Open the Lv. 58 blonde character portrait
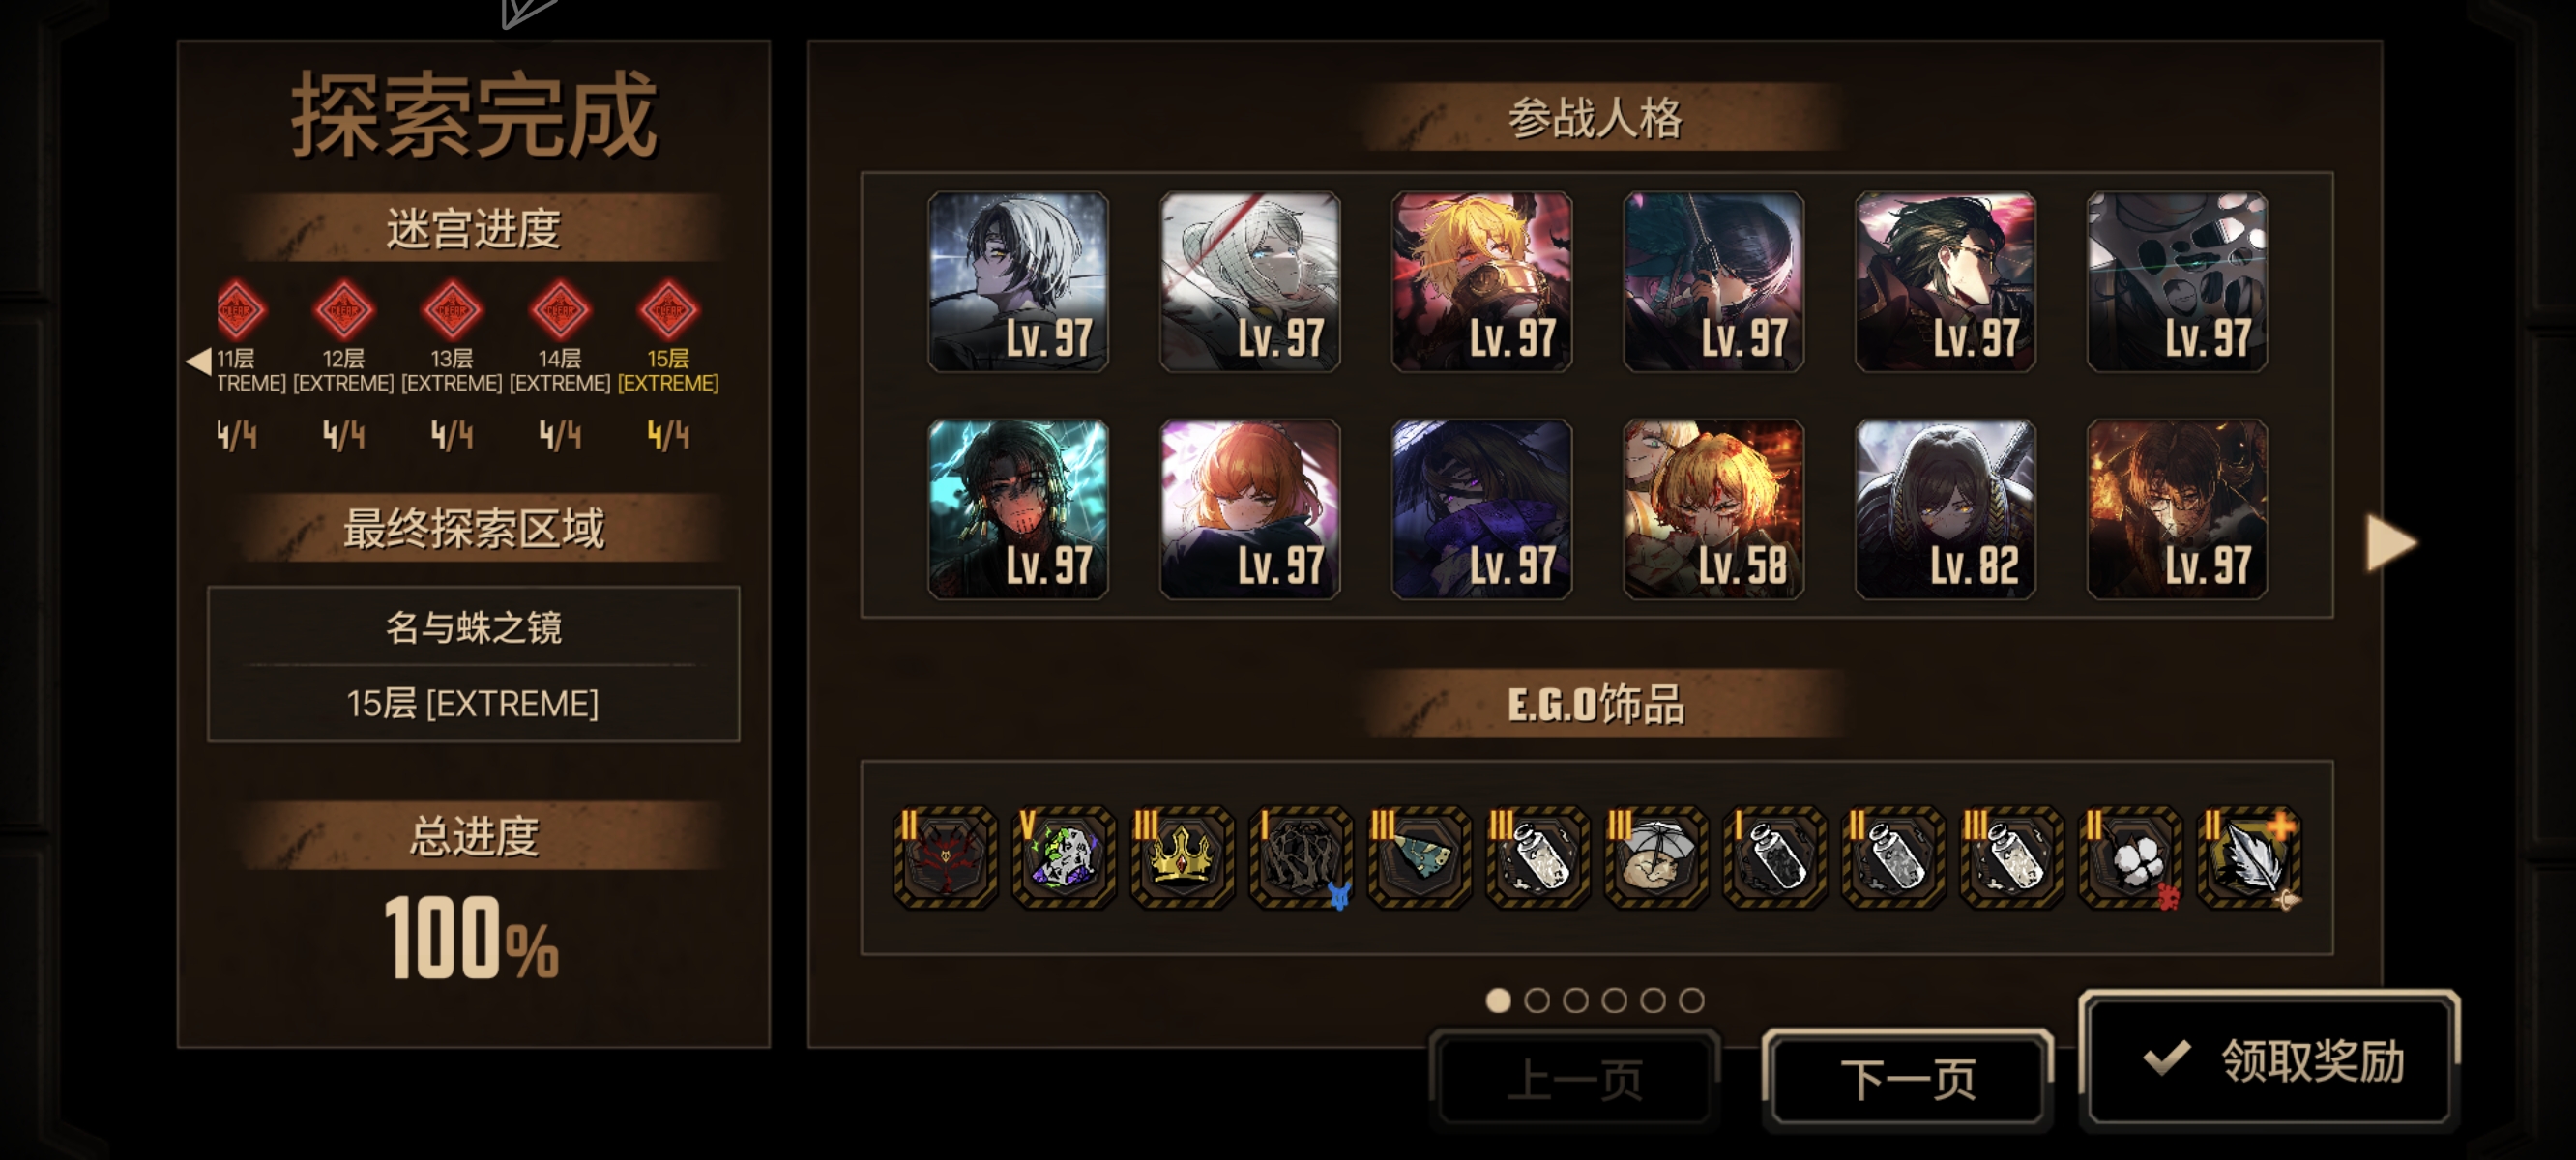 [x=1713, y=510]
